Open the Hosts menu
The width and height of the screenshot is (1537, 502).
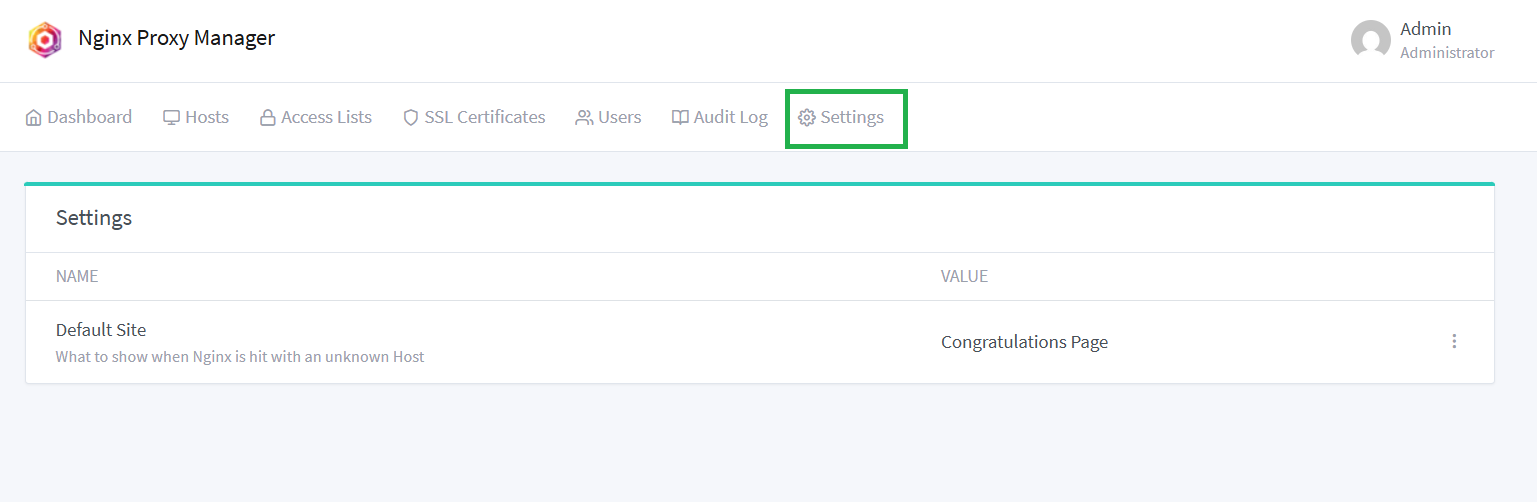(196, 118)
